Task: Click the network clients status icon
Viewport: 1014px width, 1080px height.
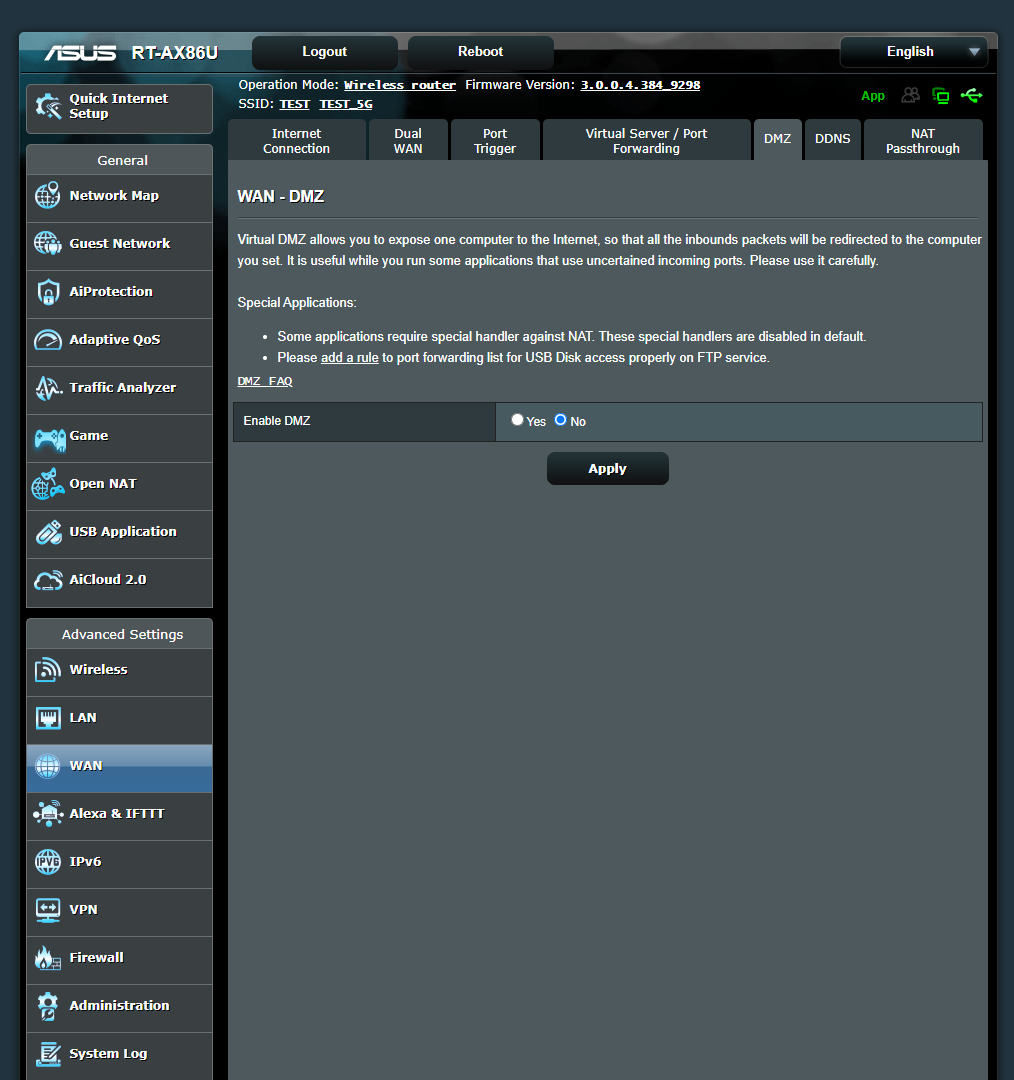Action: 940,96
